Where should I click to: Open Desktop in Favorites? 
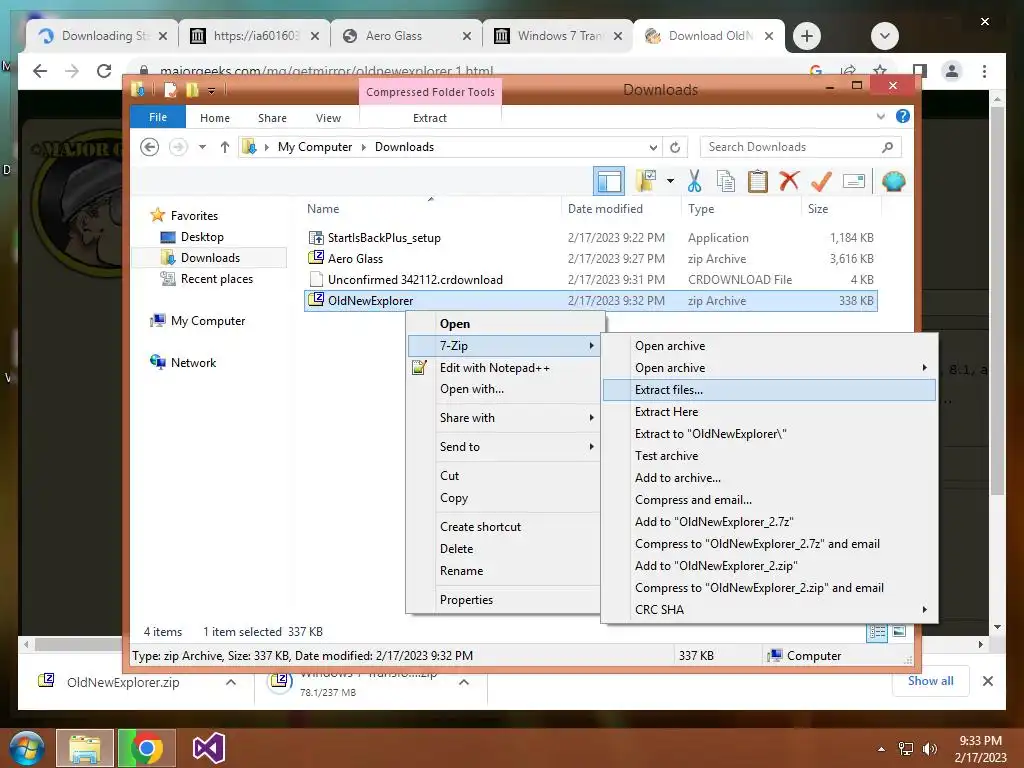click(202, 237)
